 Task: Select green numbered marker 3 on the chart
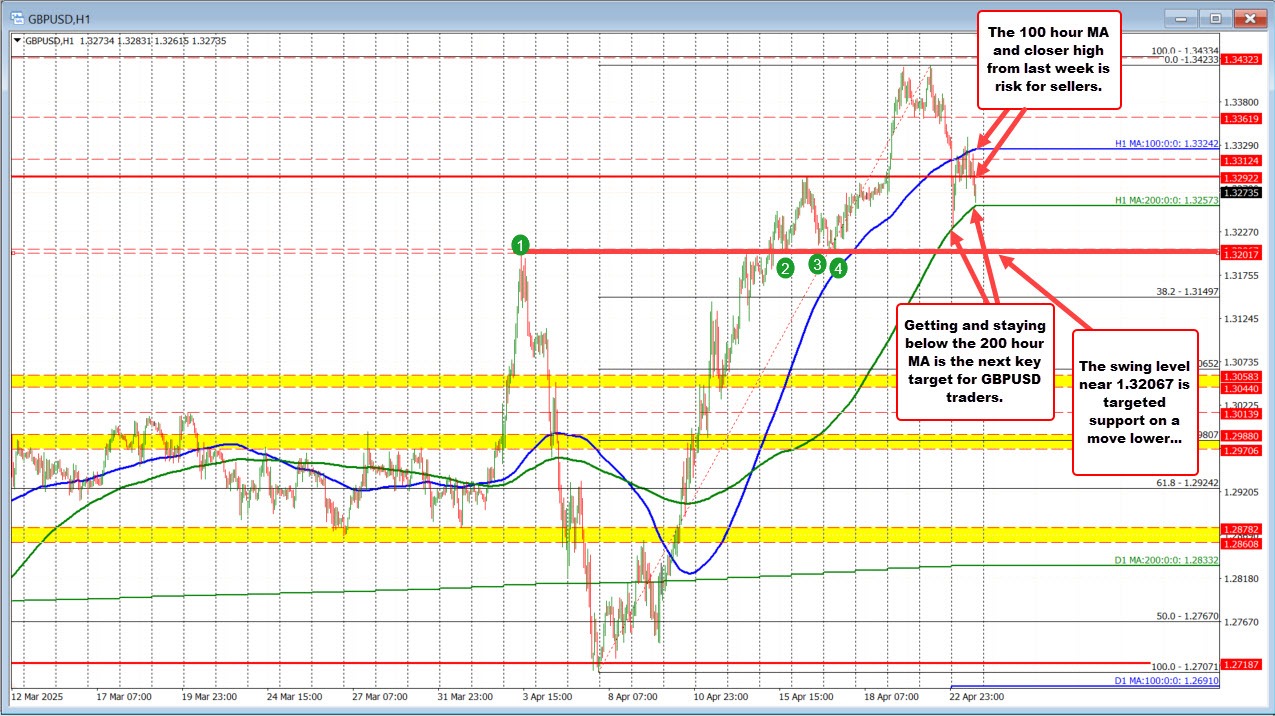[x=816, y=264]
